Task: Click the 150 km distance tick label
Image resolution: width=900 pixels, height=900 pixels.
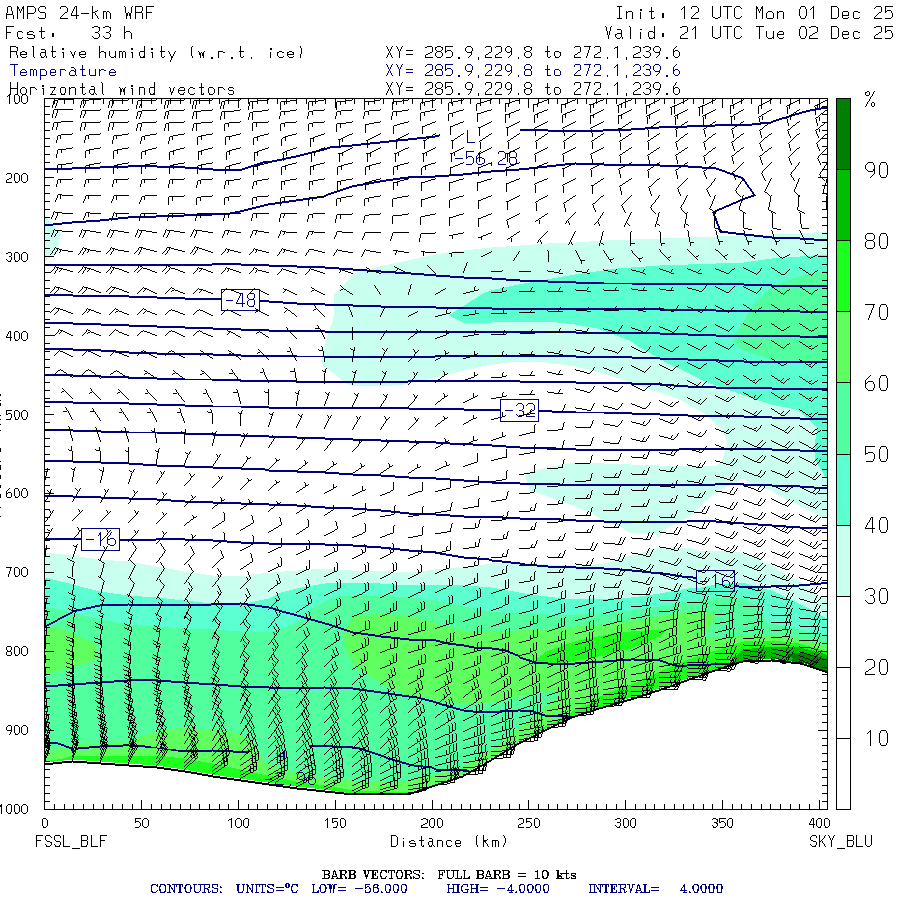Action: coord(335,823)
